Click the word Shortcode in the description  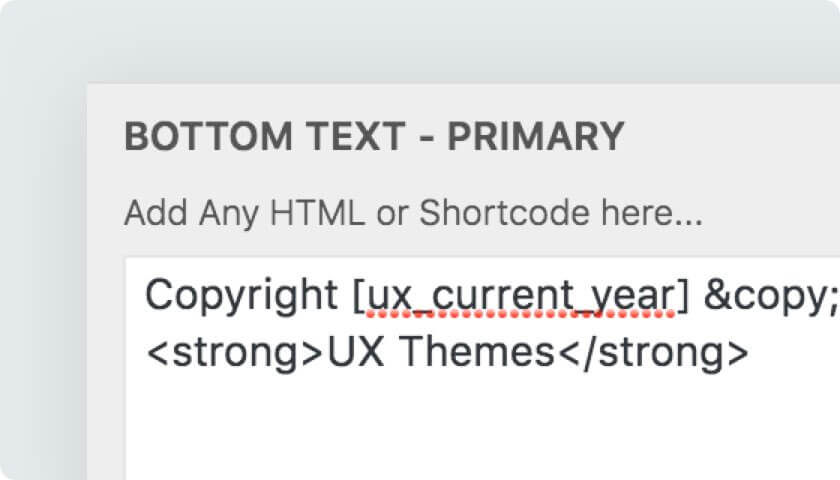pos(504,213)
